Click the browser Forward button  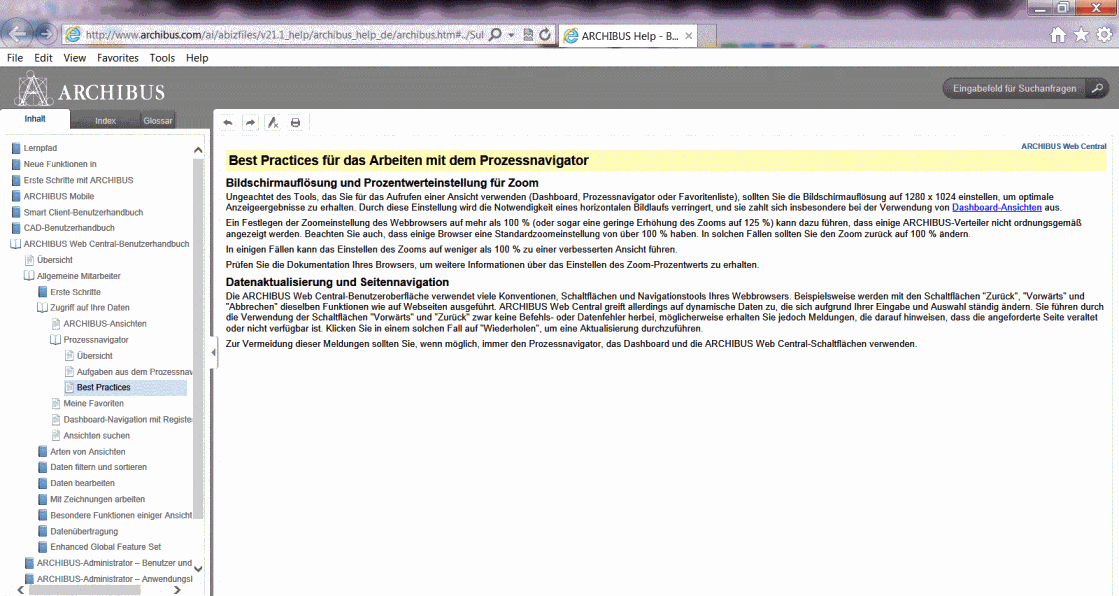(x=45, y=33)
